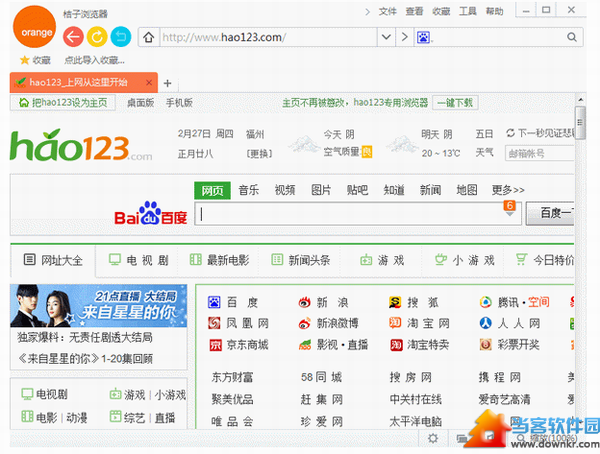Click the 彩票开奖 icon
The width and height of the screenshot is (600, 454).
point(486,345)
